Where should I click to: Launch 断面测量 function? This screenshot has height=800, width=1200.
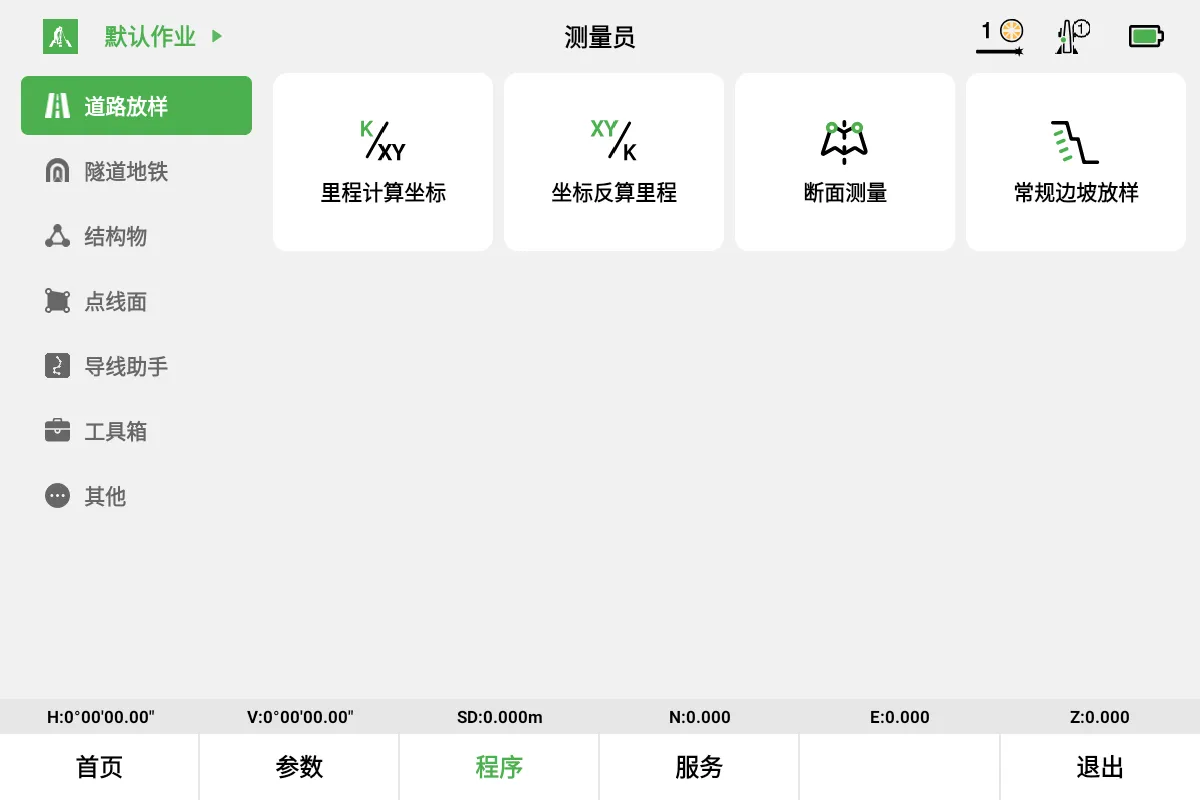(845, 162)
